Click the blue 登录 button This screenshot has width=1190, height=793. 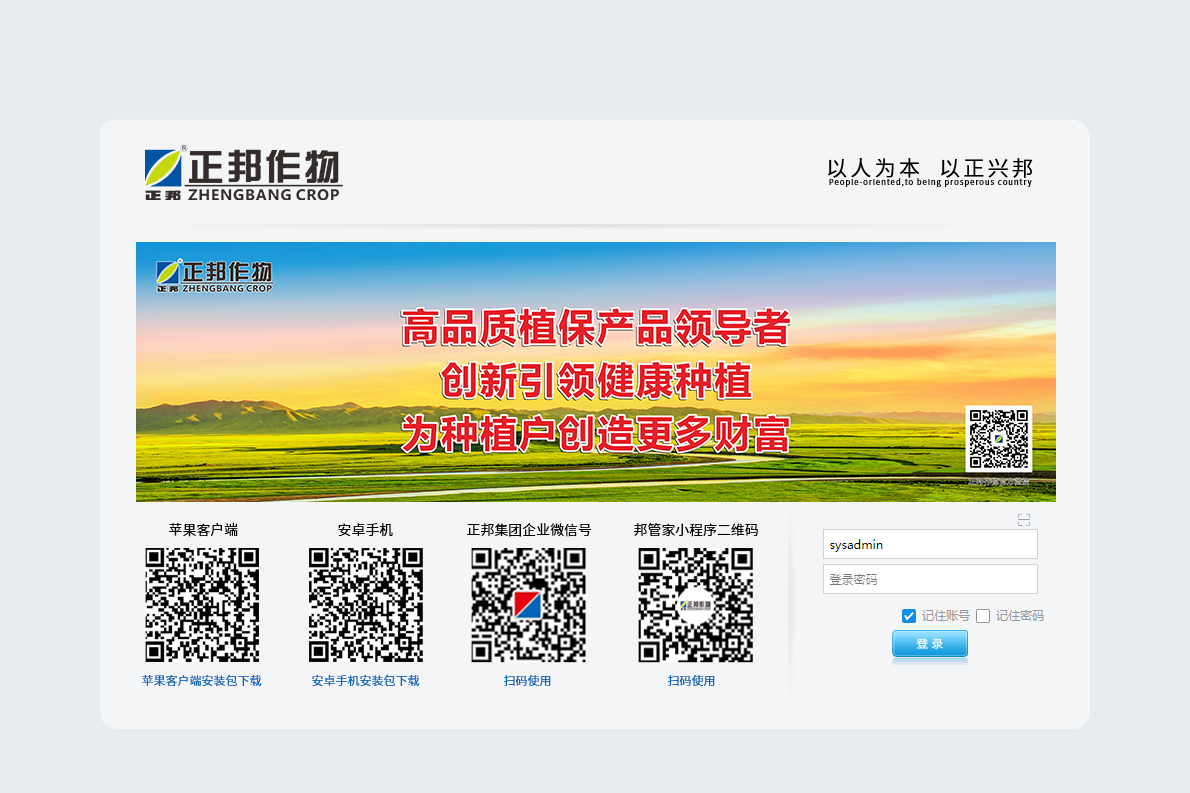[930, 644]
